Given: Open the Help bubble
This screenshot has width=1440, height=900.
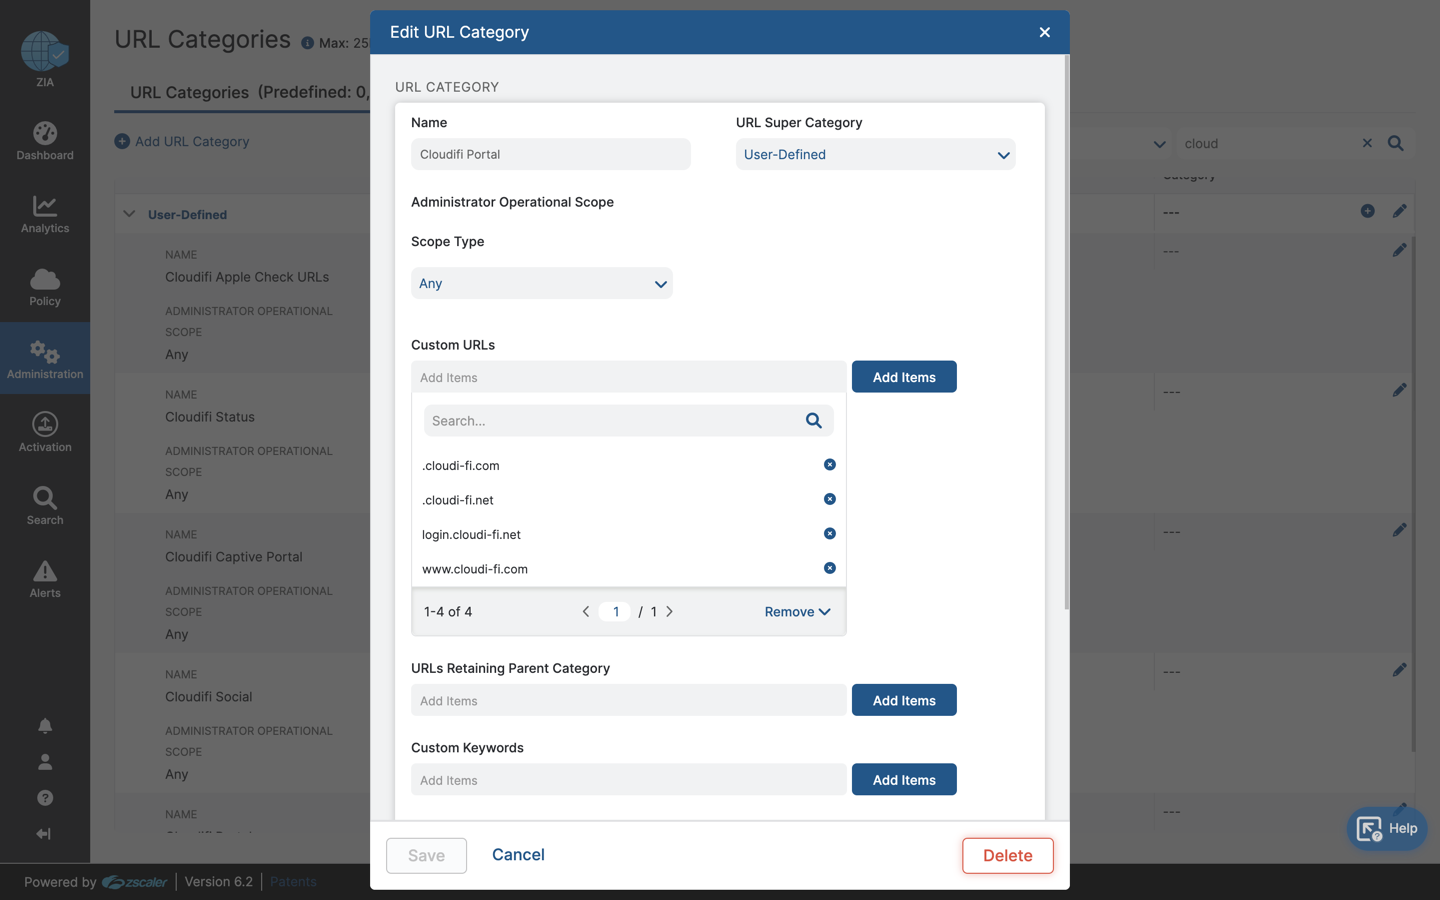Looking at the screenshot, I should tap(1386, 829).
